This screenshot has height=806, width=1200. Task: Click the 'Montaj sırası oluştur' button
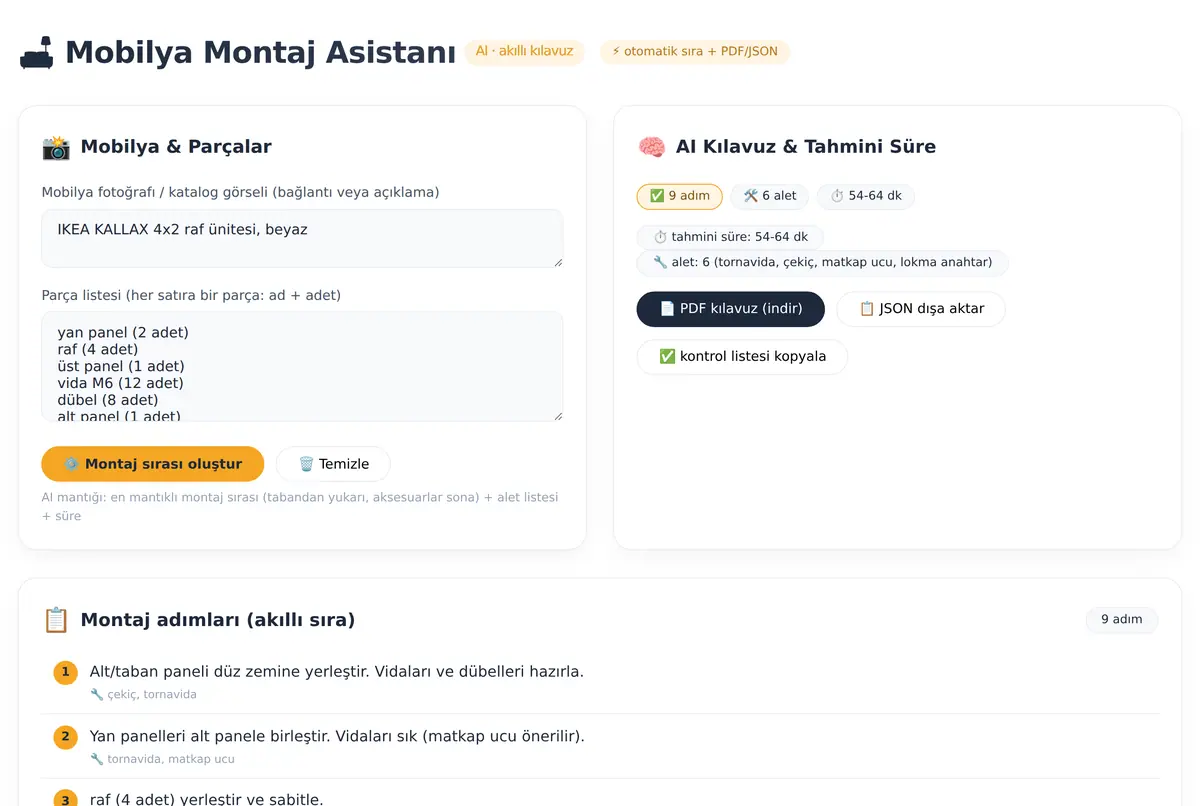[152, 464]
